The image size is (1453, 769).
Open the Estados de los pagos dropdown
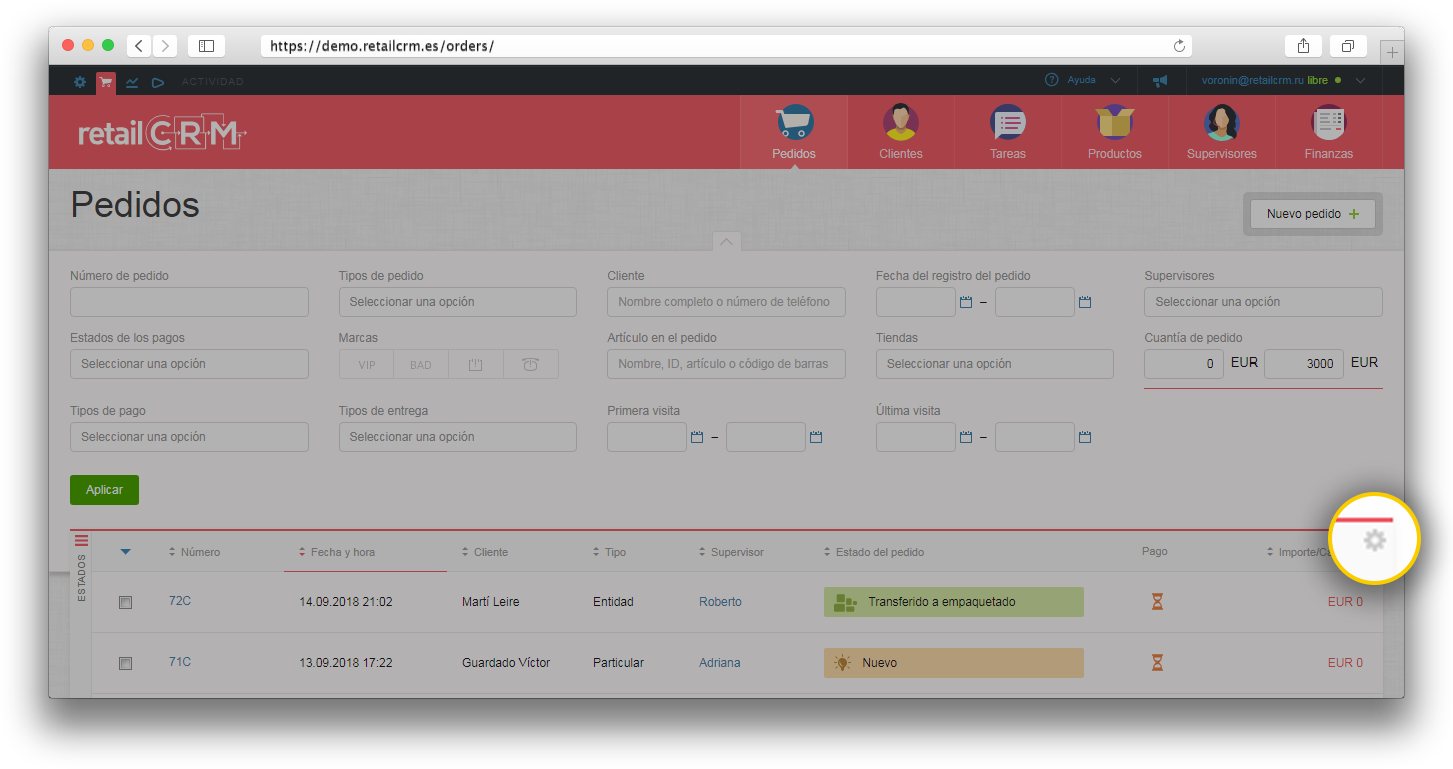click(x=189, y=364)
